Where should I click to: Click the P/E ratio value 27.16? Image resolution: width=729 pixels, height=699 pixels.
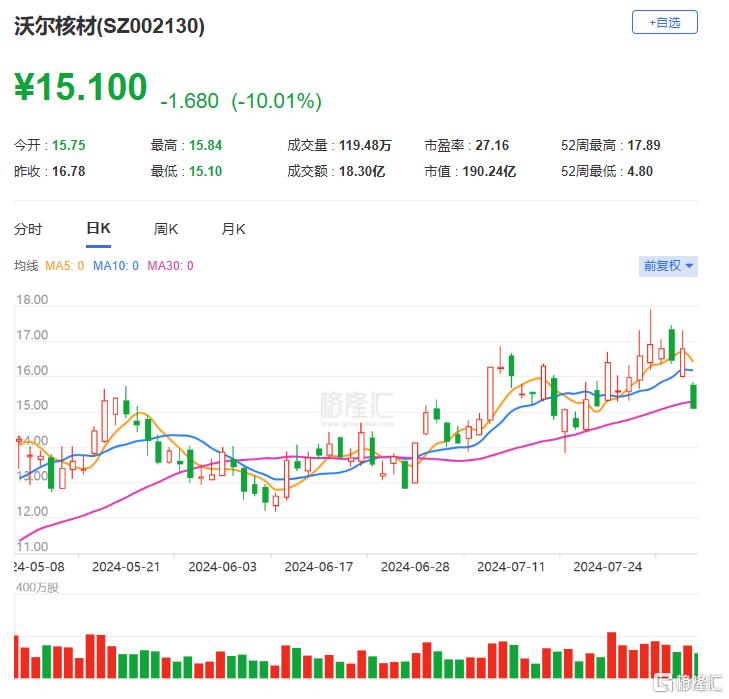tap(492, 145)
